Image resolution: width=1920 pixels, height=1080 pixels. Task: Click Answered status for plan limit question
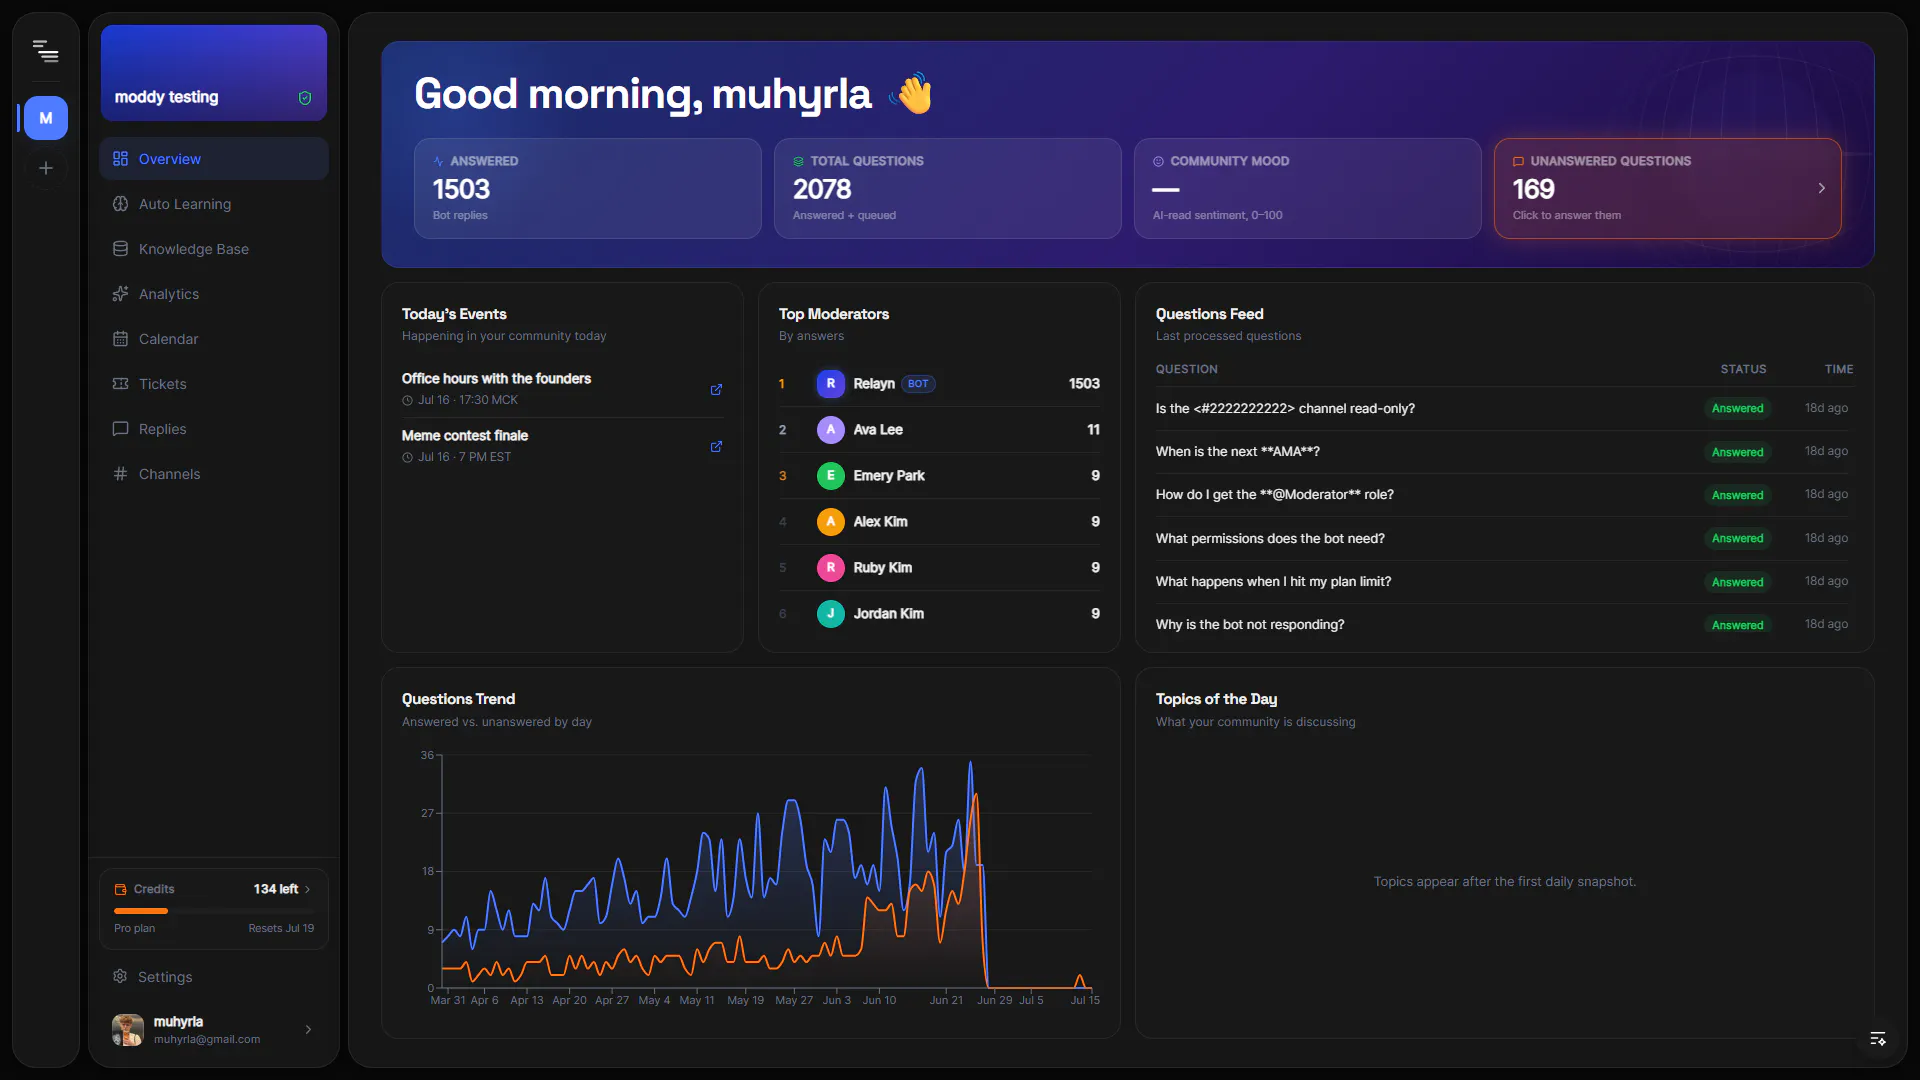(1737, 582)
